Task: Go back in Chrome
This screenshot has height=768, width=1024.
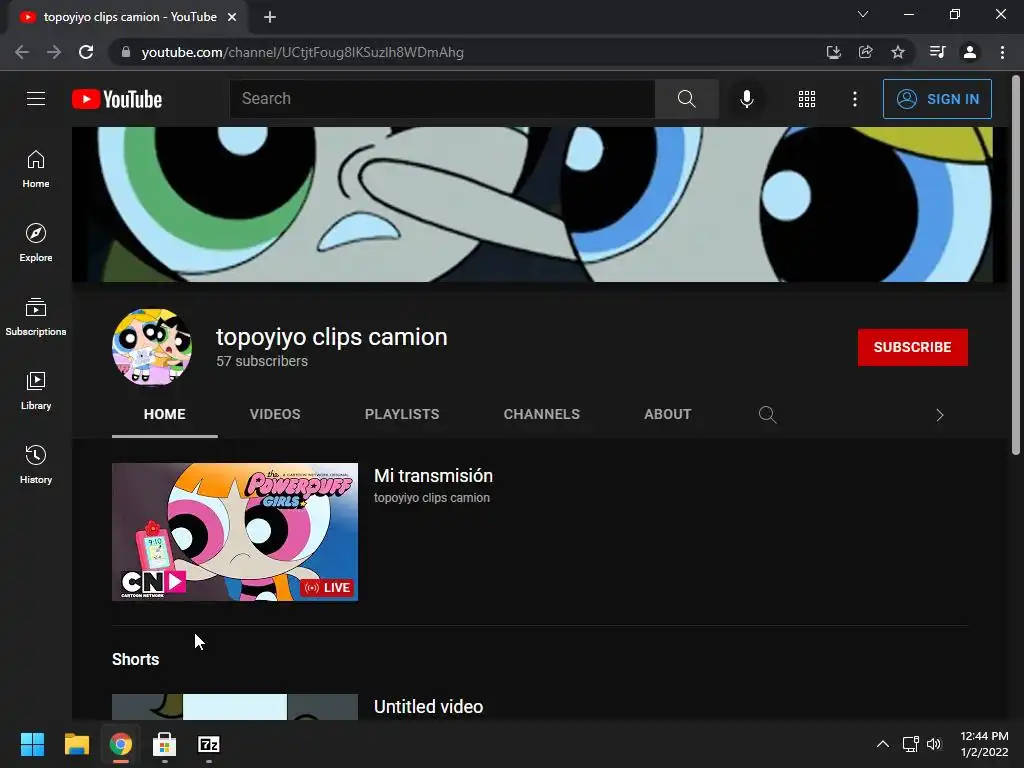Action: (x=22, y=52)
